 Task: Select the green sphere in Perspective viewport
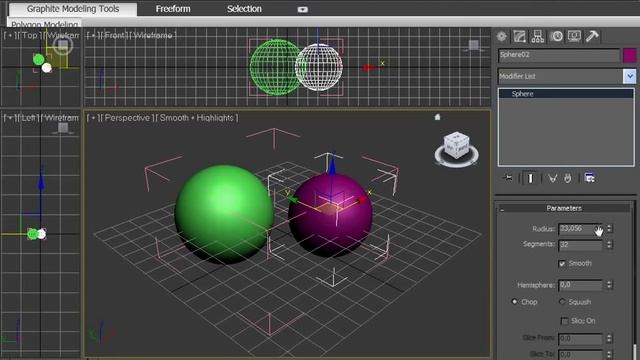[224, 213]
